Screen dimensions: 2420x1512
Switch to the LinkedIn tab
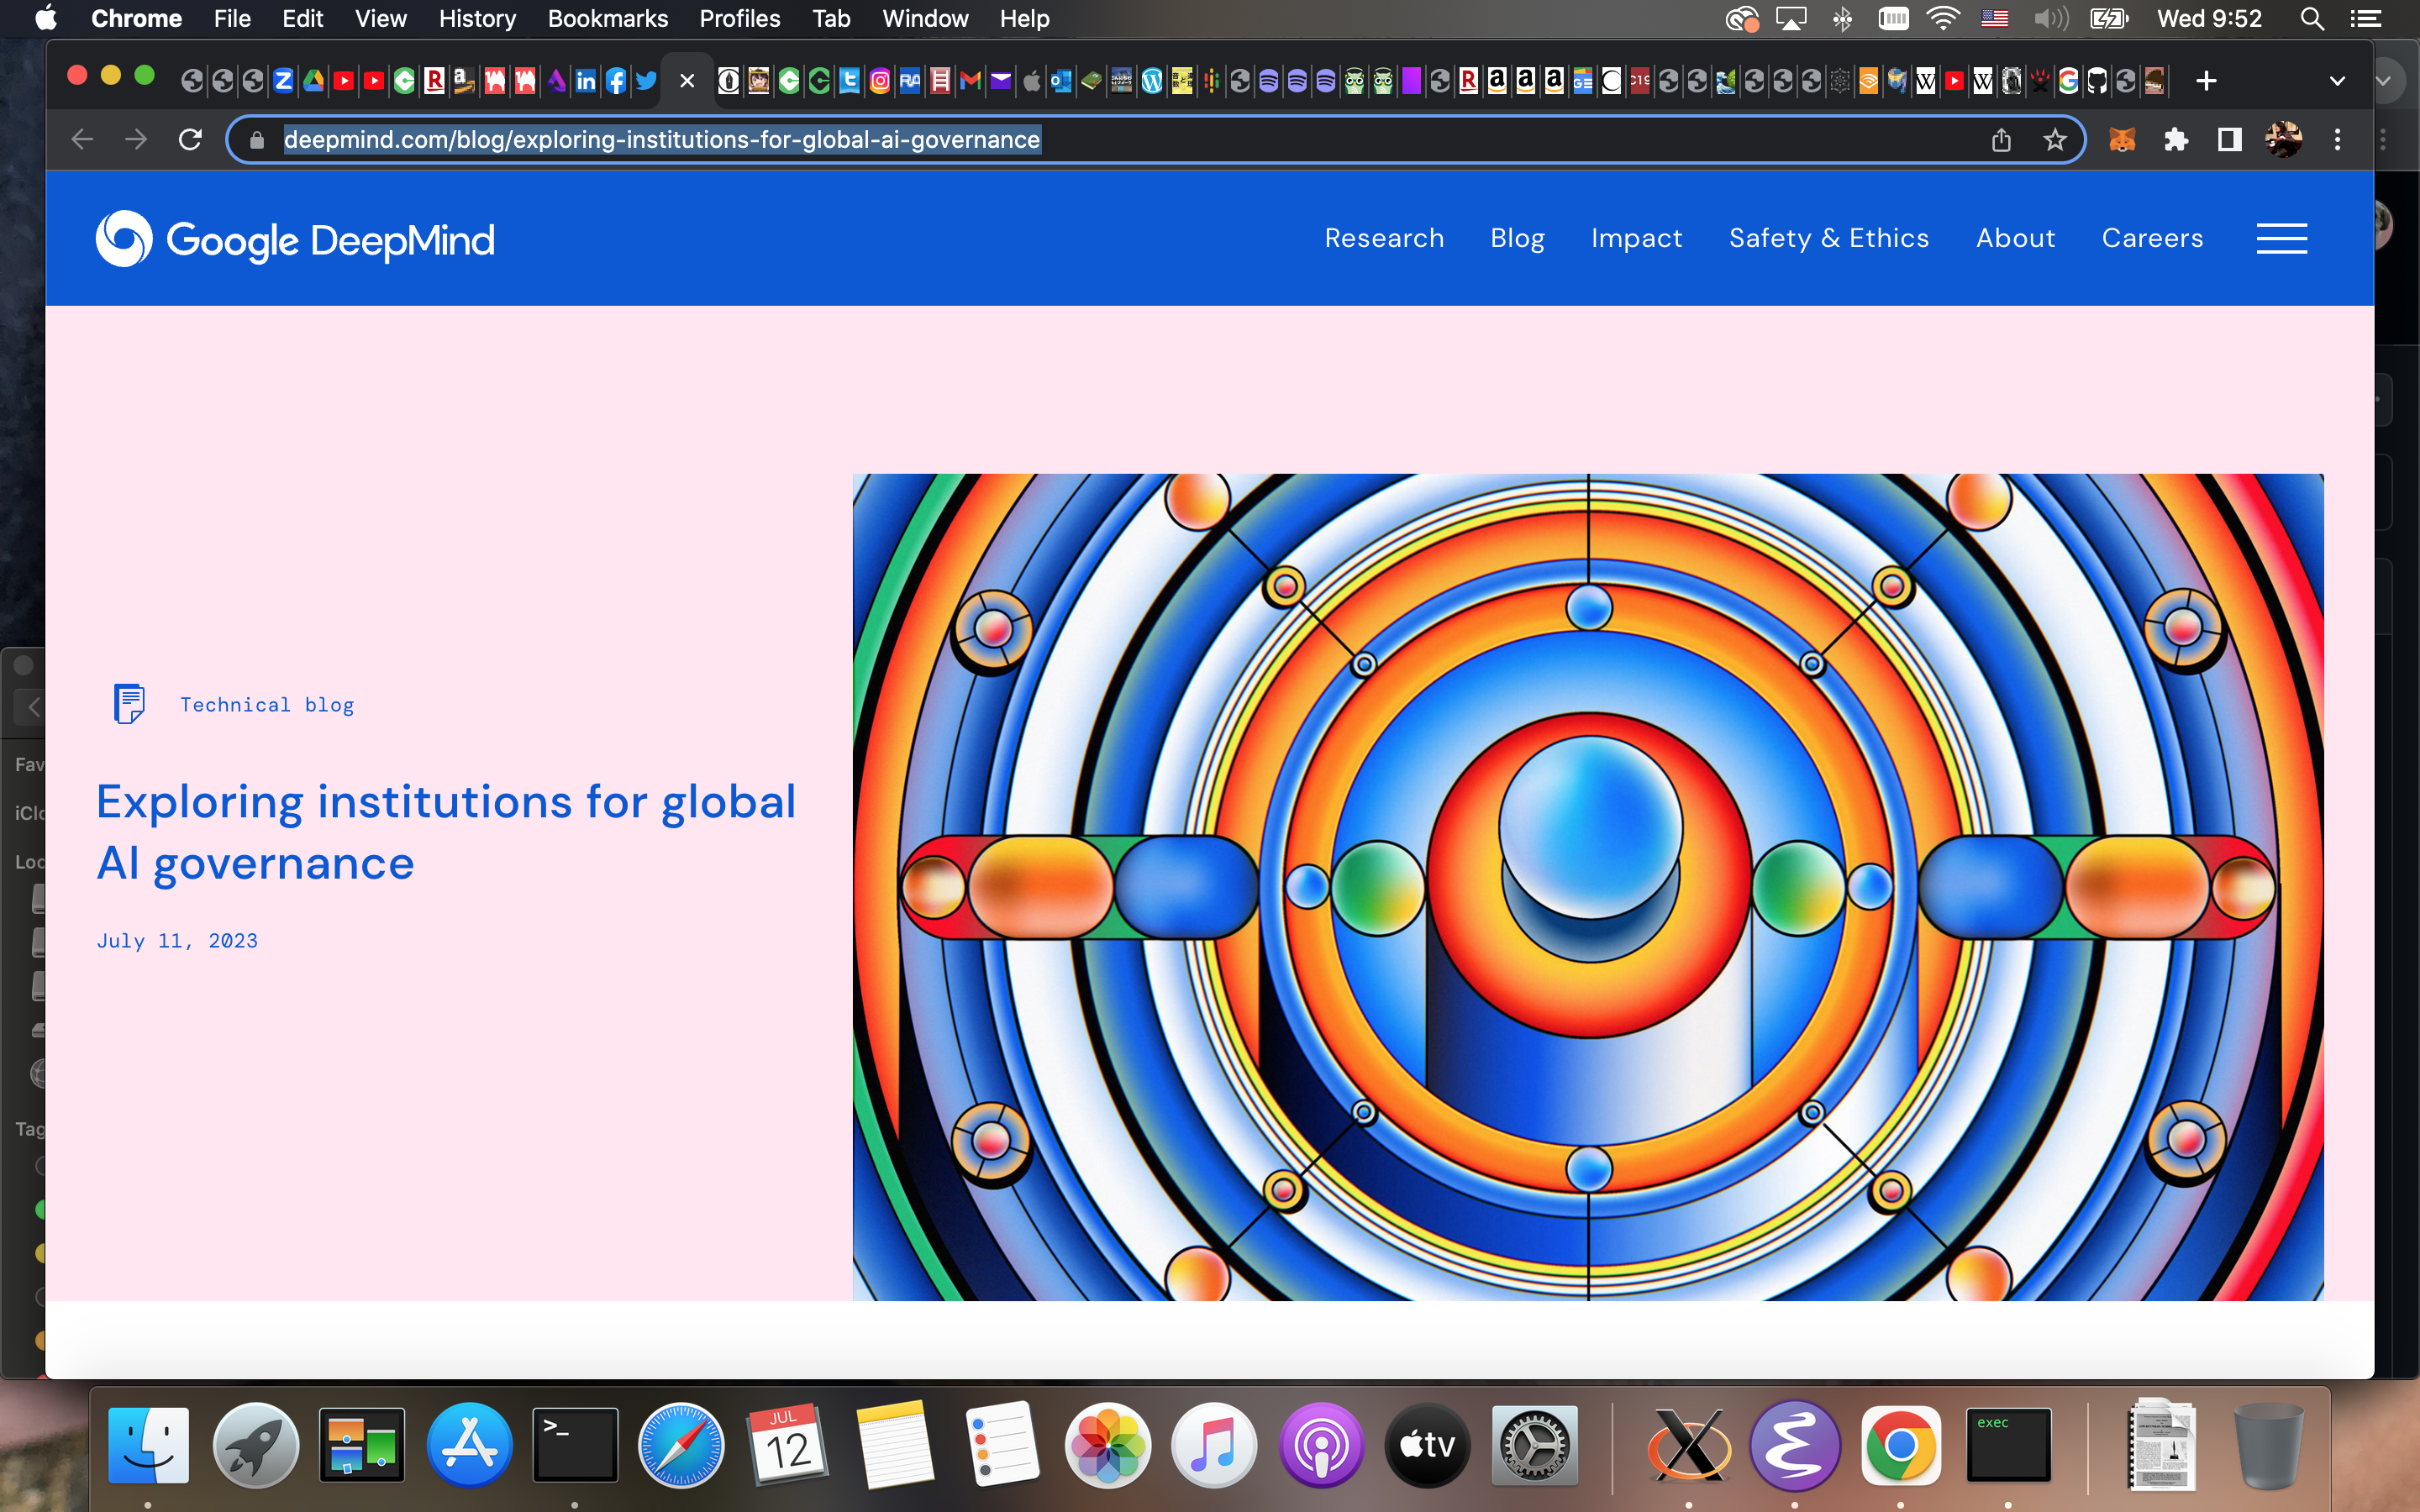coord(586,81)
